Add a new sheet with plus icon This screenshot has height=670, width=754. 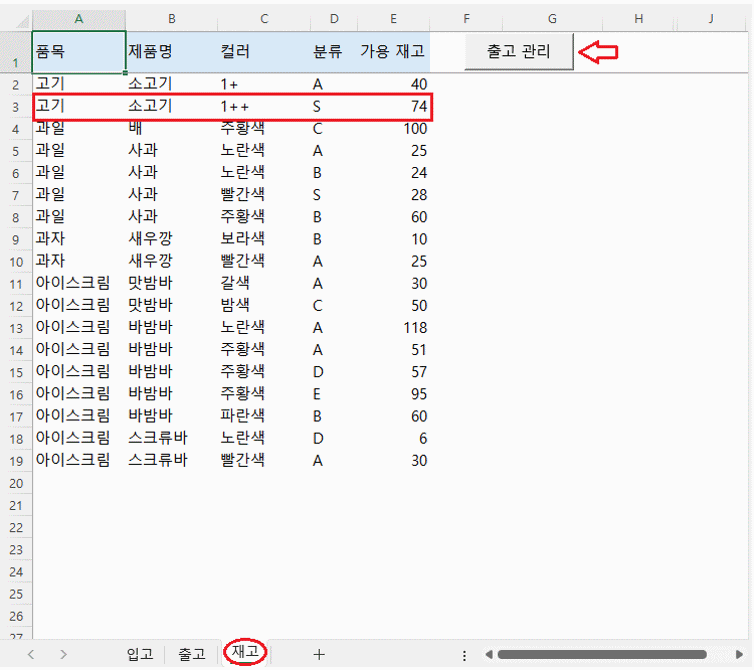click(319, 654)
